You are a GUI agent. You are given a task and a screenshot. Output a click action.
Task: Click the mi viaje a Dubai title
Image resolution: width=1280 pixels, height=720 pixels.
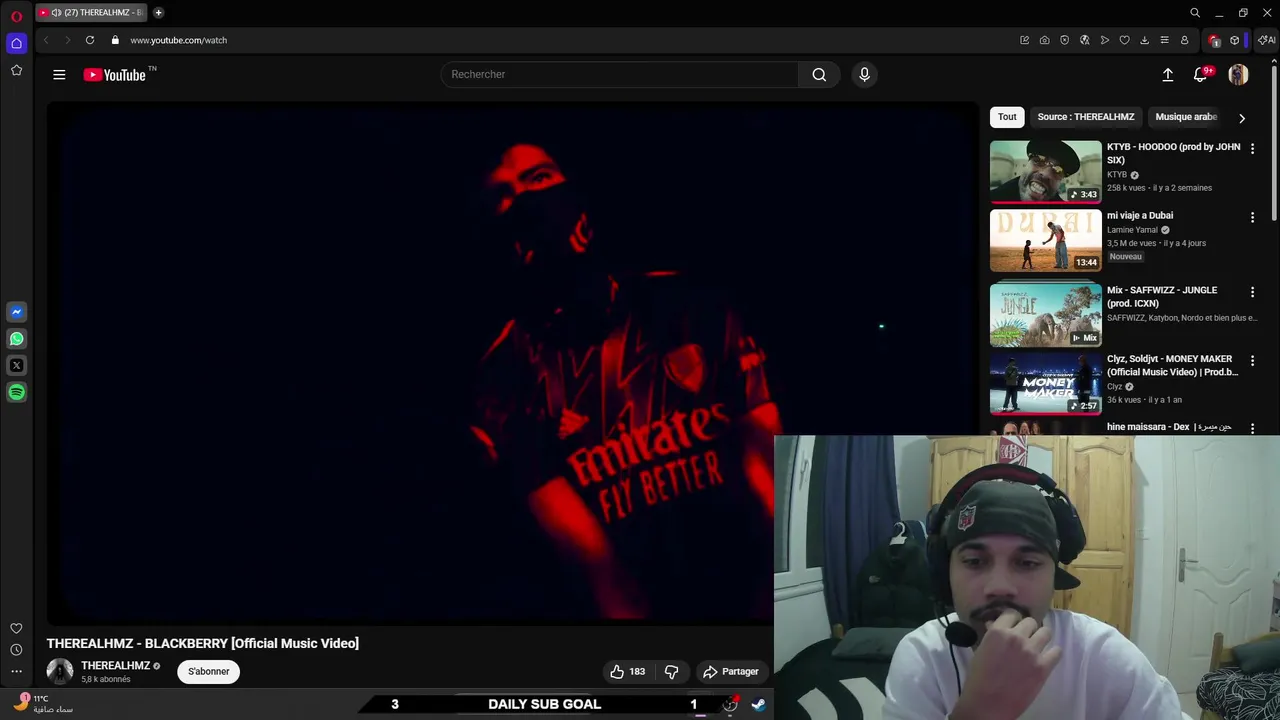pyautogui.click(x=1140, y=215)
